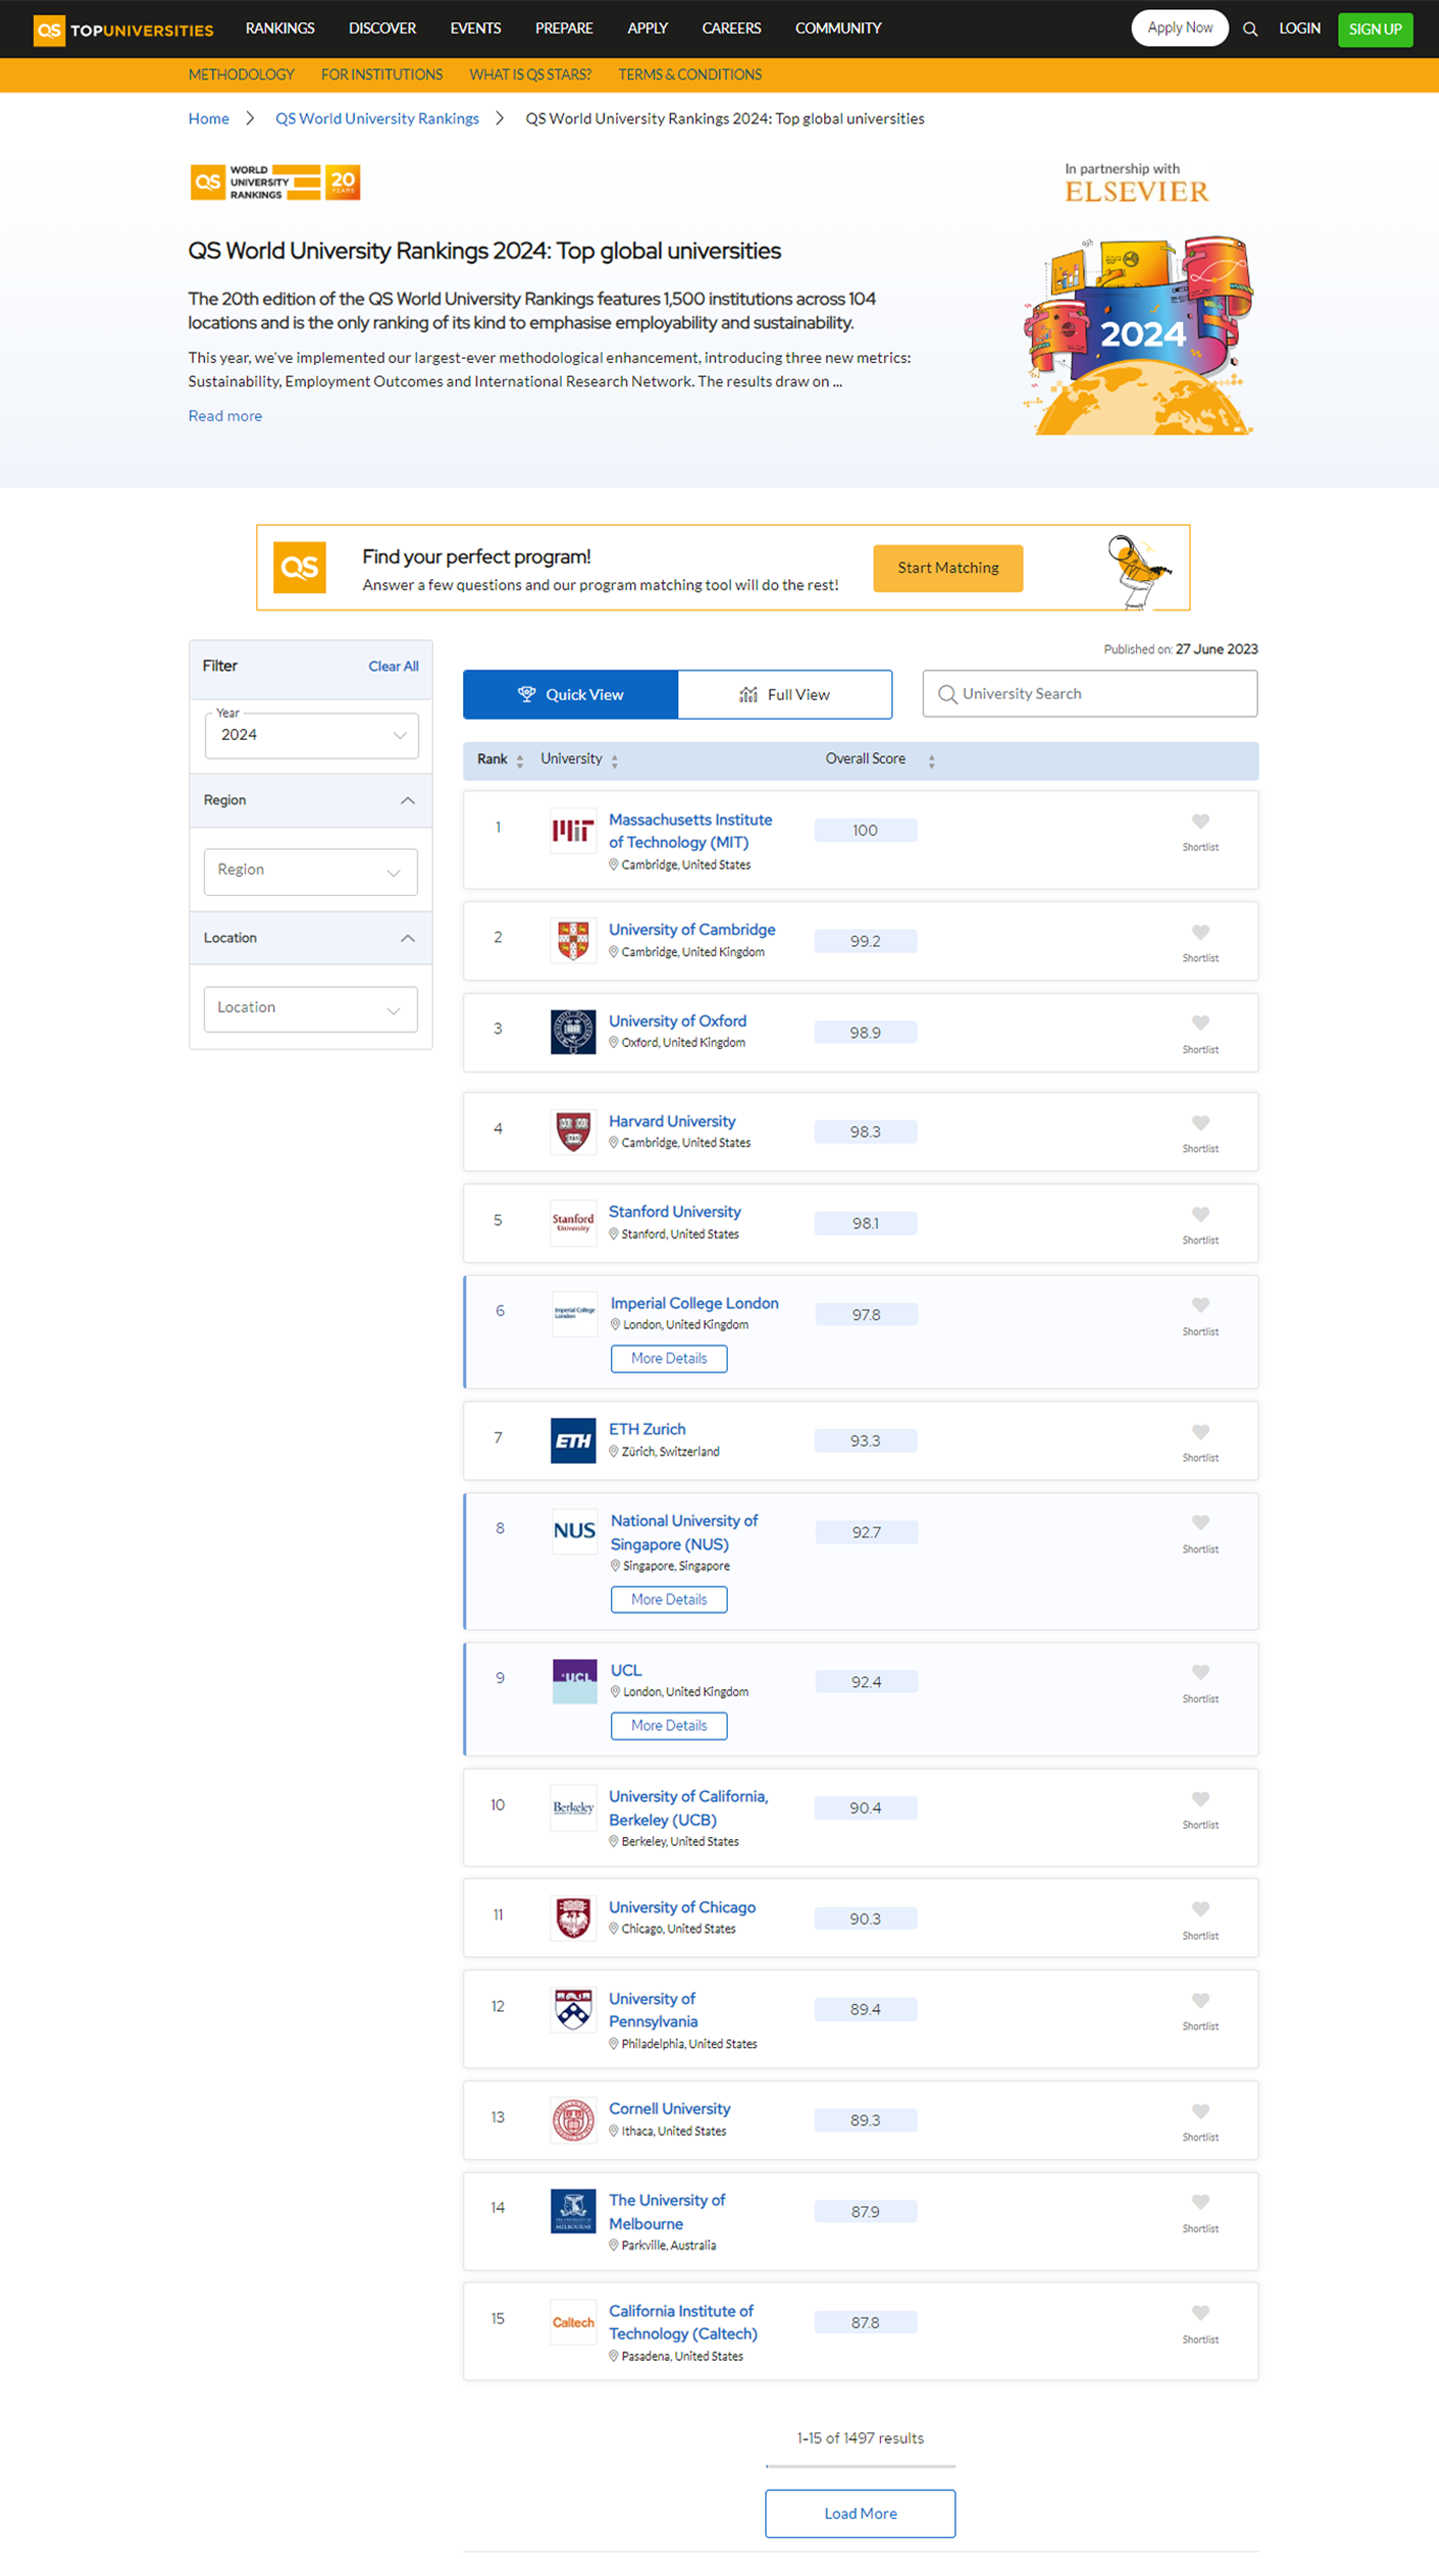Click the search magnifier icon in header
The width and height of the screenshot is (1439, 2559).
pyautogui.click(x=1249, y=29)
